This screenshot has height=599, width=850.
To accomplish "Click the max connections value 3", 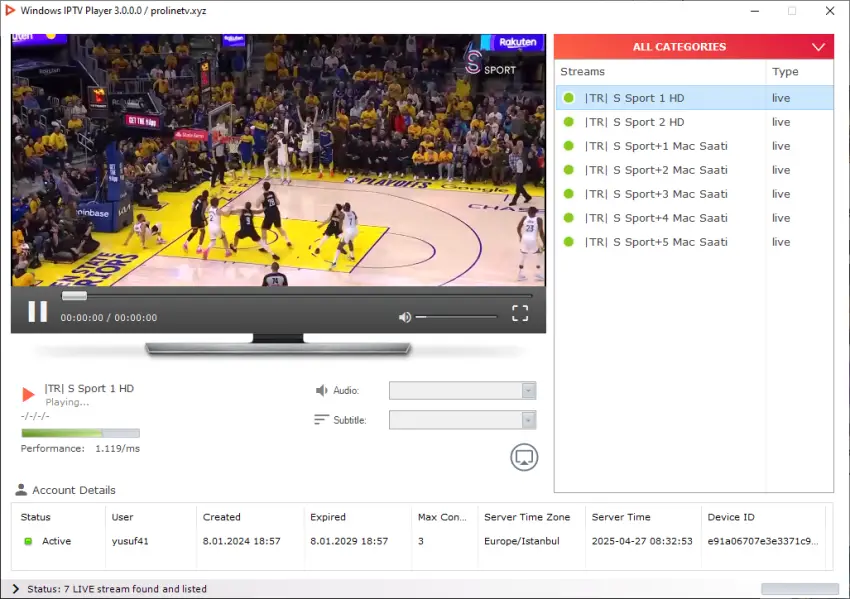I will [x=421, y=541].
